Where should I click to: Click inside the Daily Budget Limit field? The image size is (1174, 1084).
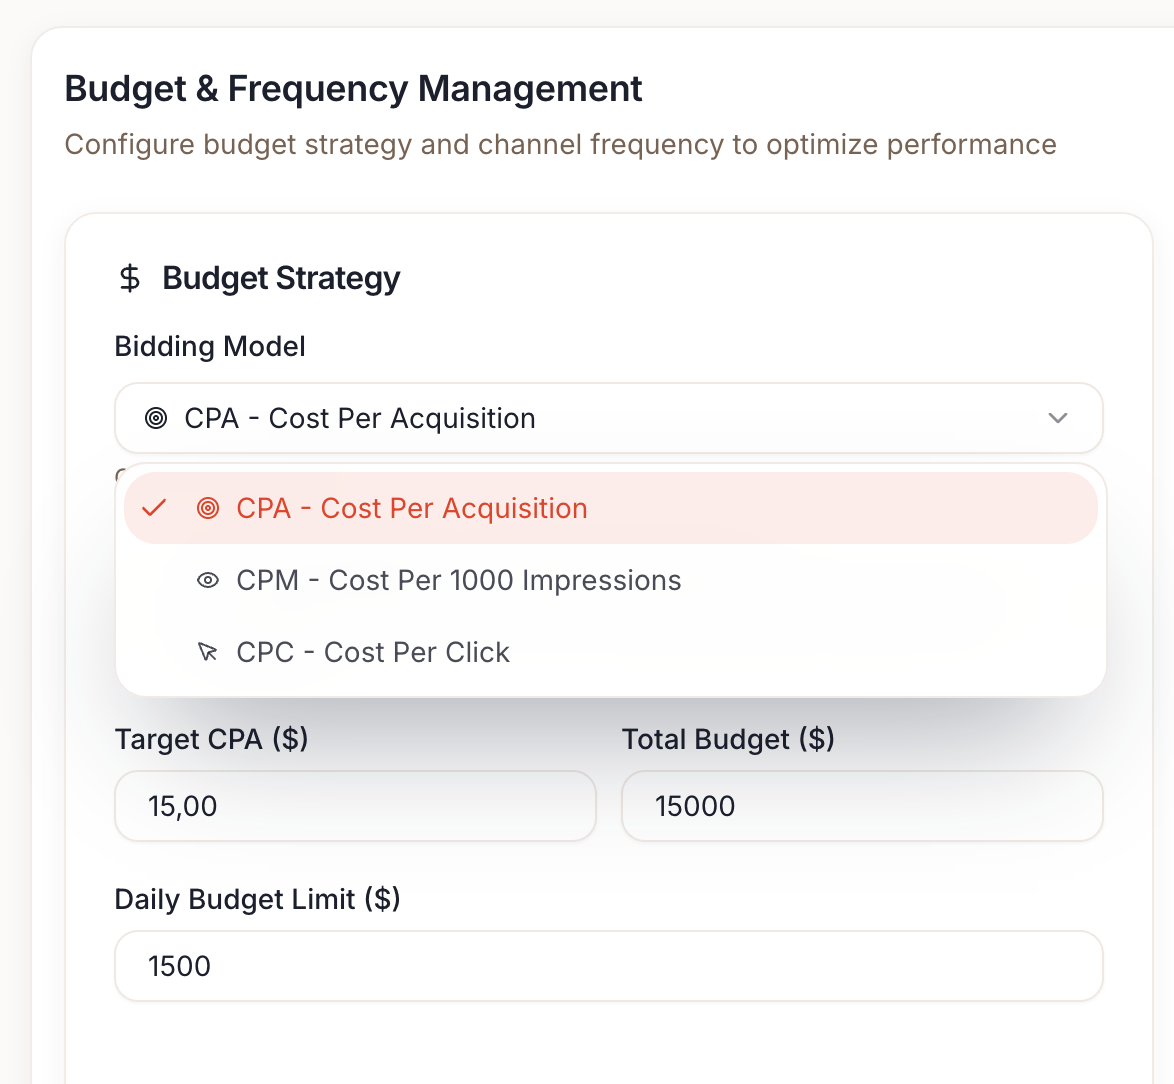coord(608,966)
